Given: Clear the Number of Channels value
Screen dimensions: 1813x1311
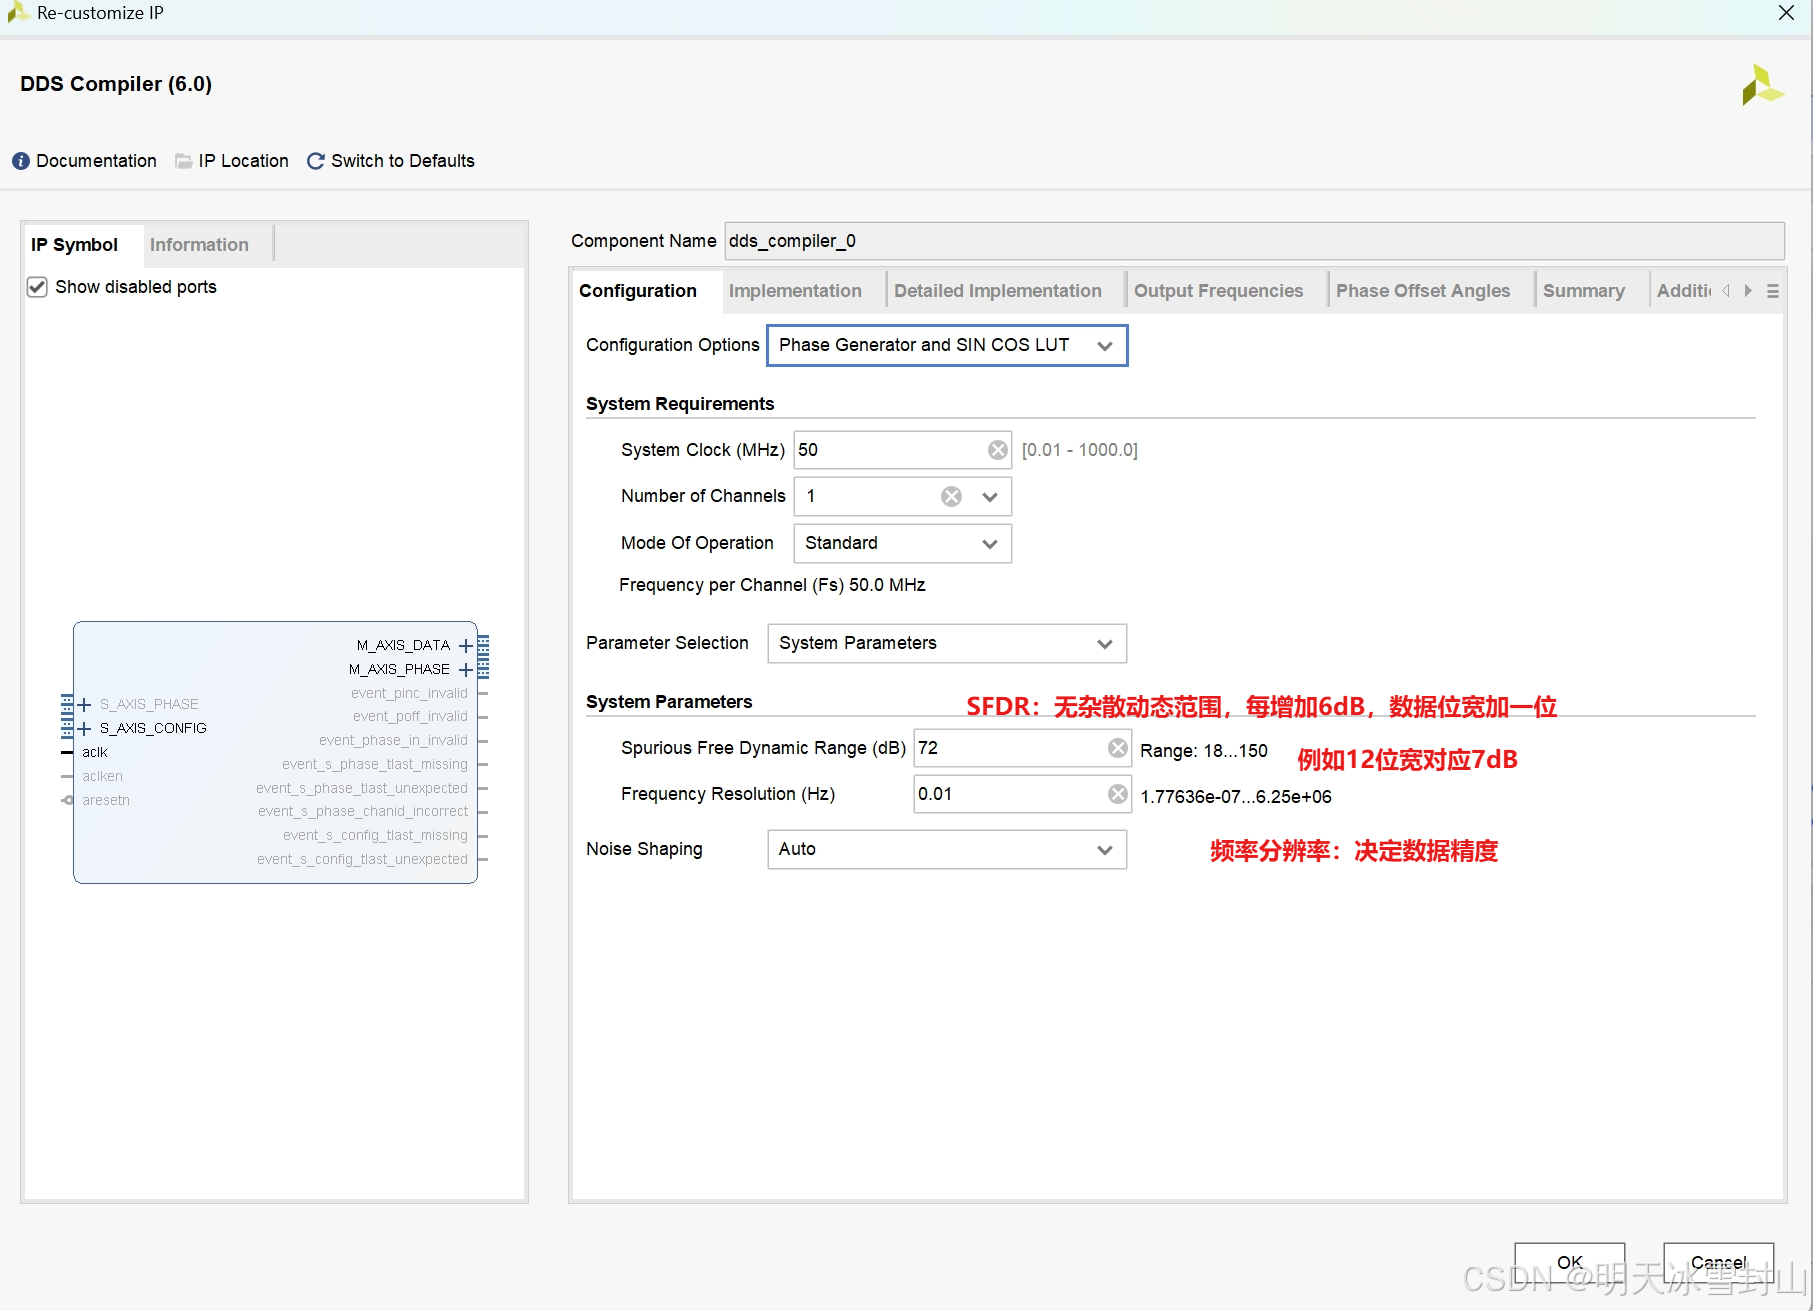Looking at the screenshot, I should point(951,497).
